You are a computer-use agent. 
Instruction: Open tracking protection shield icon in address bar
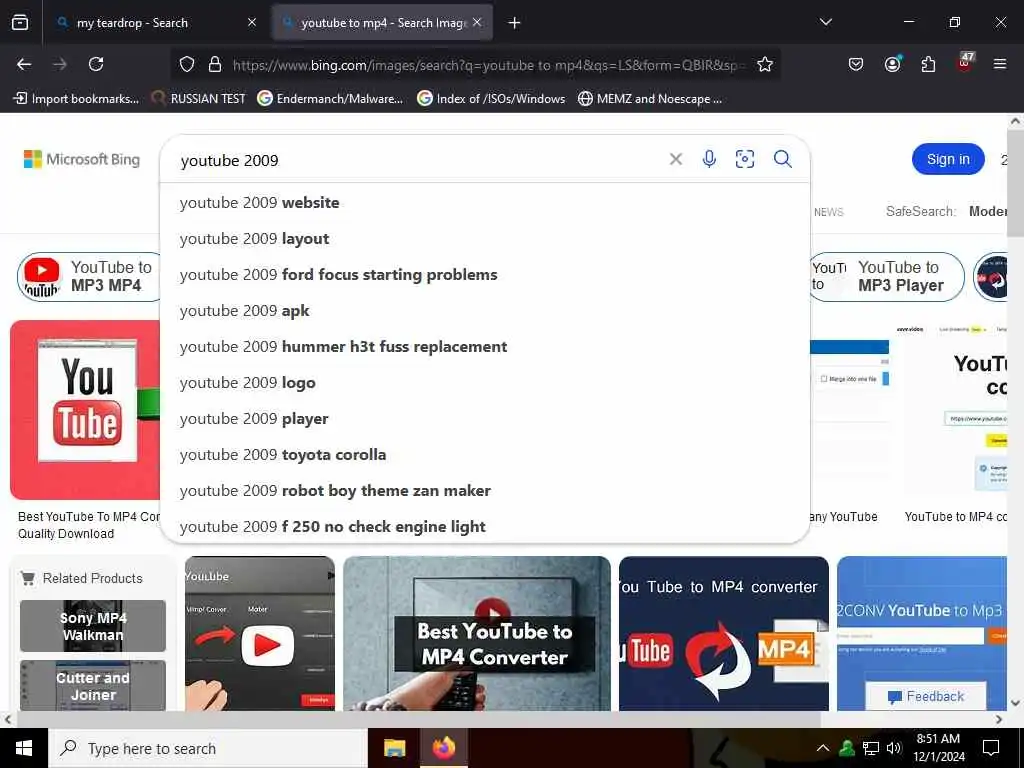187,64
